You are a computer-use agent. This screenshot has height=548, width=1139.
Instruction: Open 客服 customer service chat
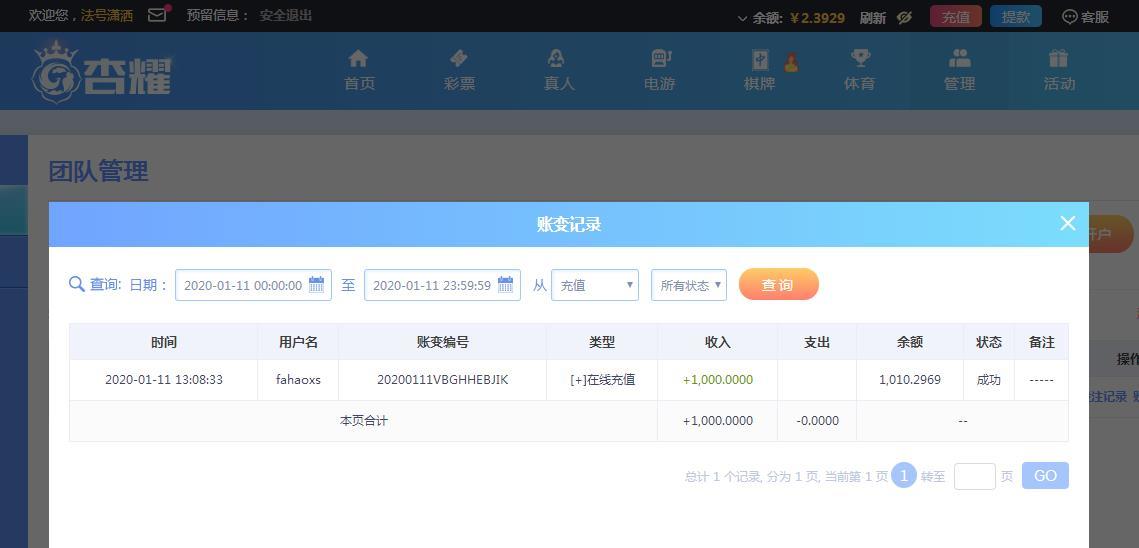1086,17
